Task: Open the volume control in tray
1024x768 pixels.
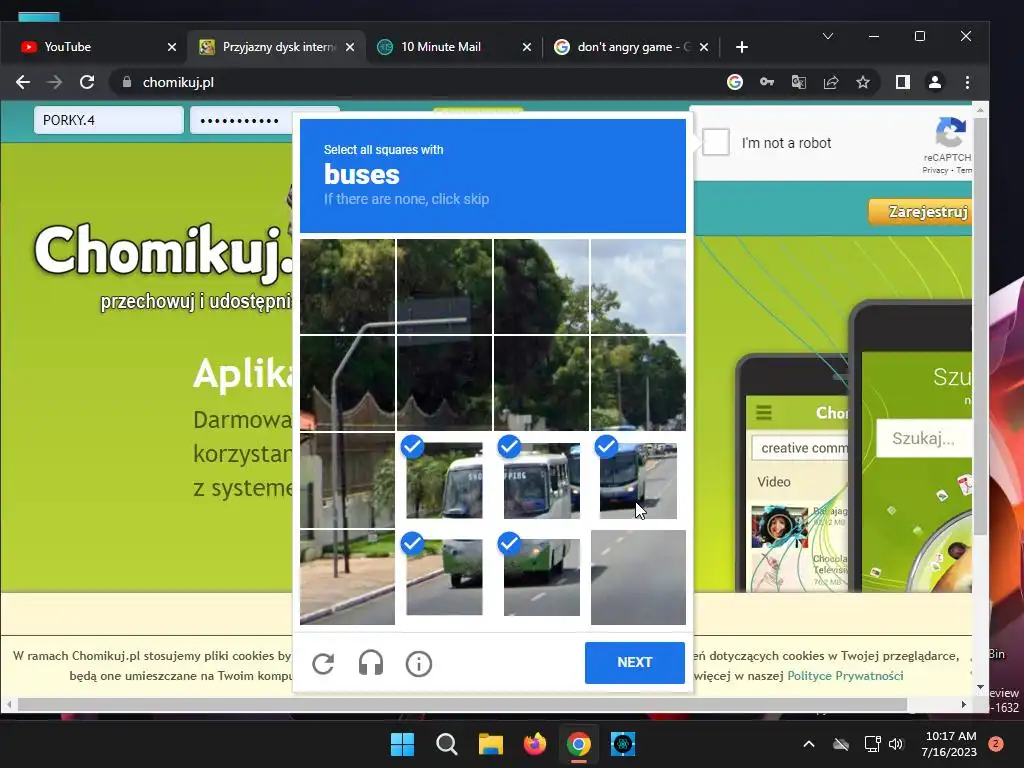Action: coord(896,744)
